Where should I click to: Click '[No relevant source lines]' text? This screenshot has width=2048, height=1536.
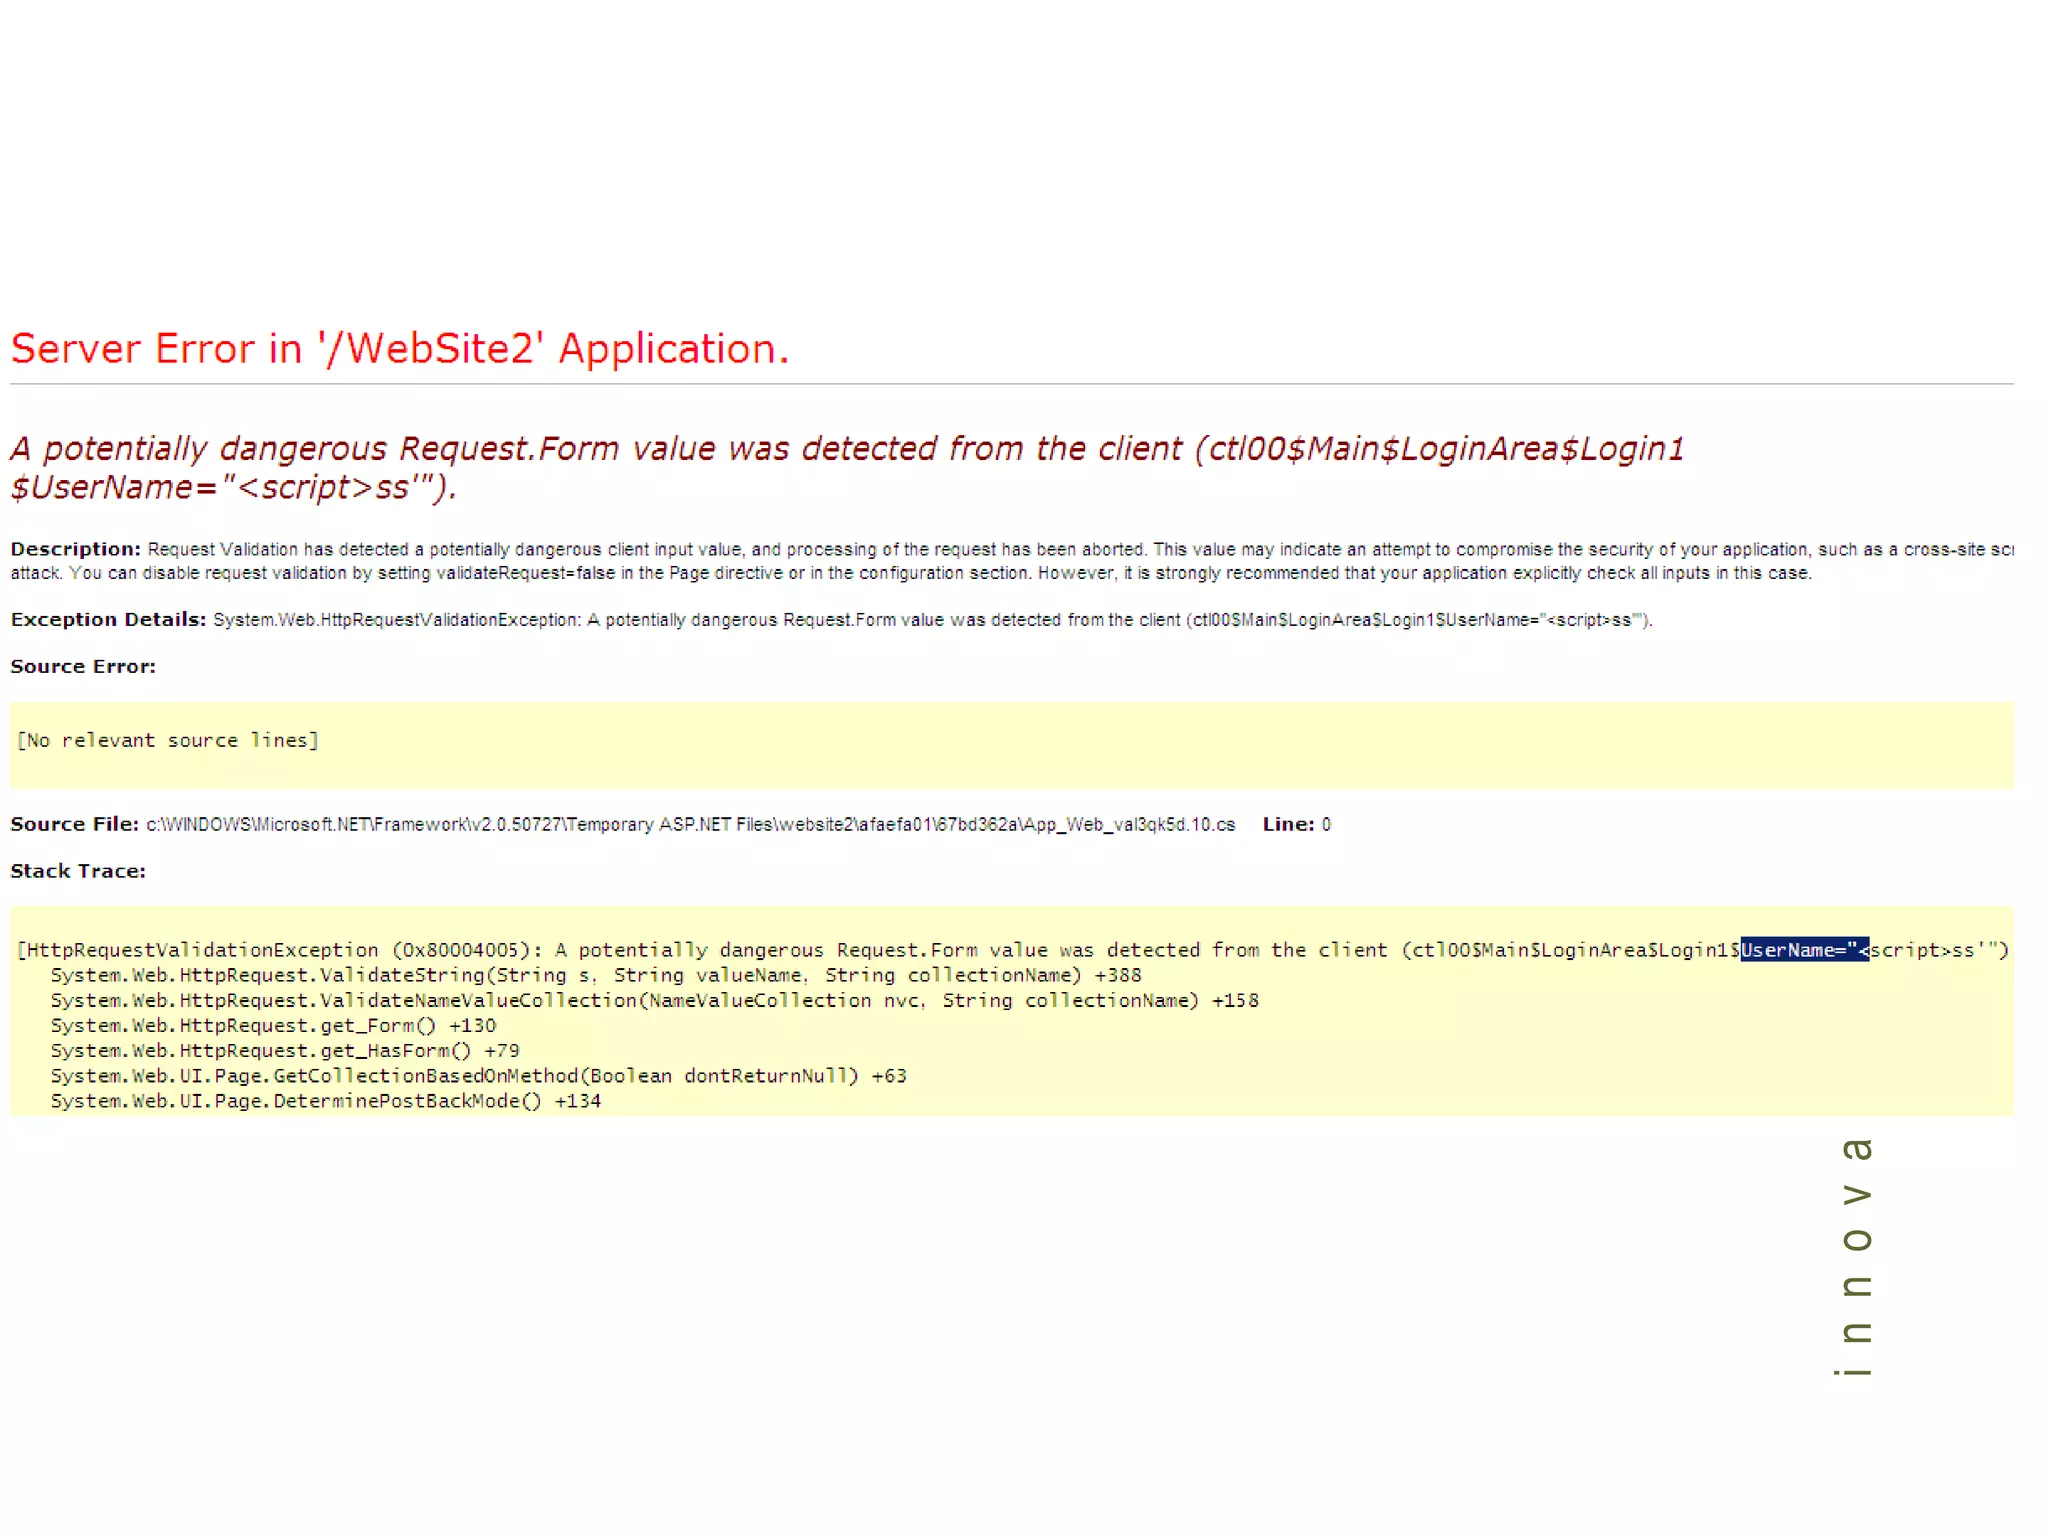click(x=167, y=740)
